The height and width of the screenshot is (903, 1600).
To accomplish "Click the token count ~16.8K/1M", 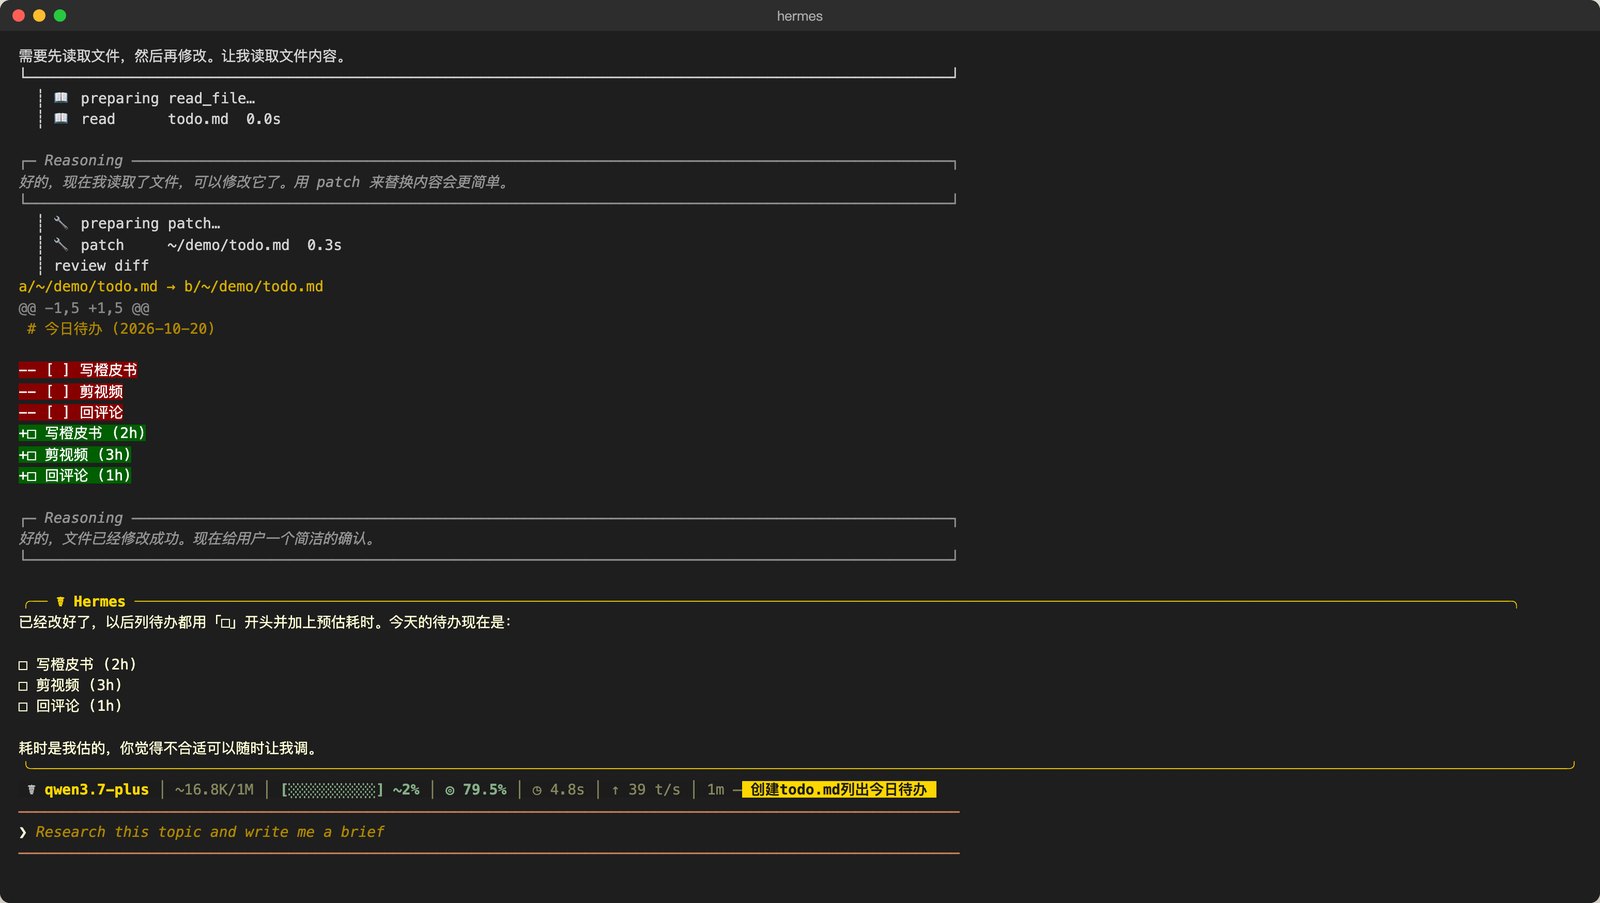I will coord(214,790).
